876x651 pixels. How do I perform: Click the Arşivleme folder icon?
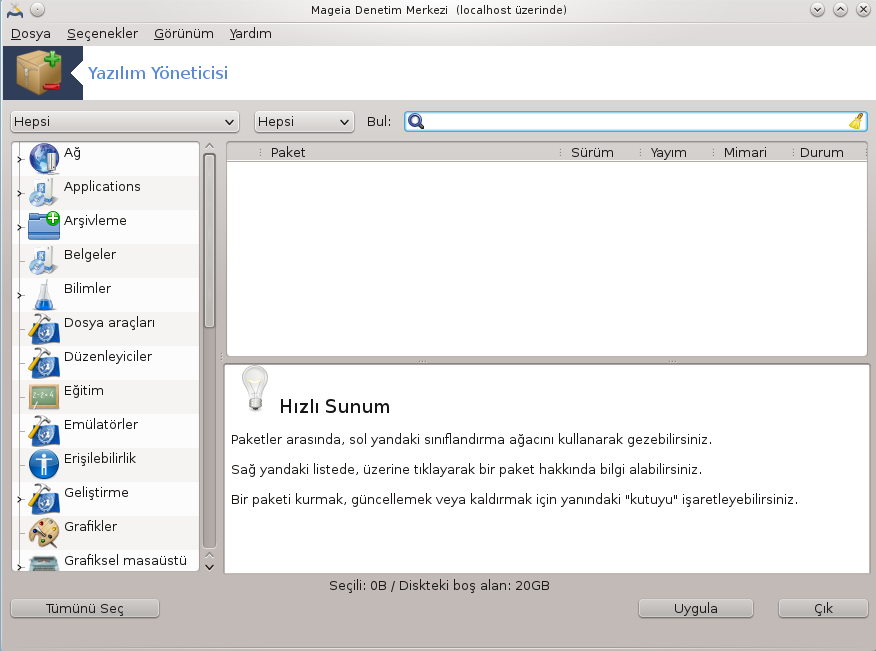(44, 226)
